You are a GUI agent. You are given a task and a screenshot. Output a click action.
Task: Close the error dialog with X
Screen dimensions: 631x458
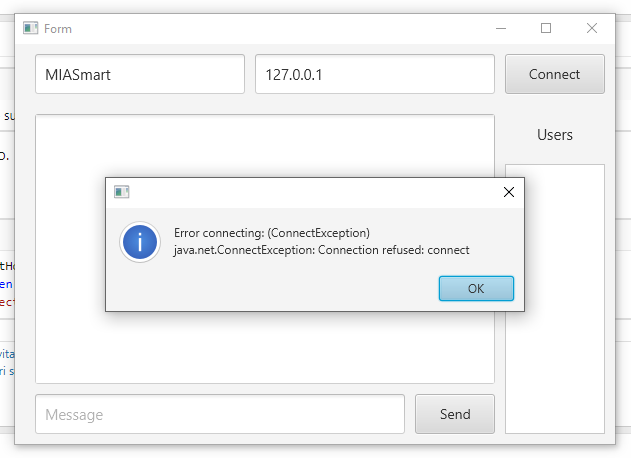[x=508, y=192]
